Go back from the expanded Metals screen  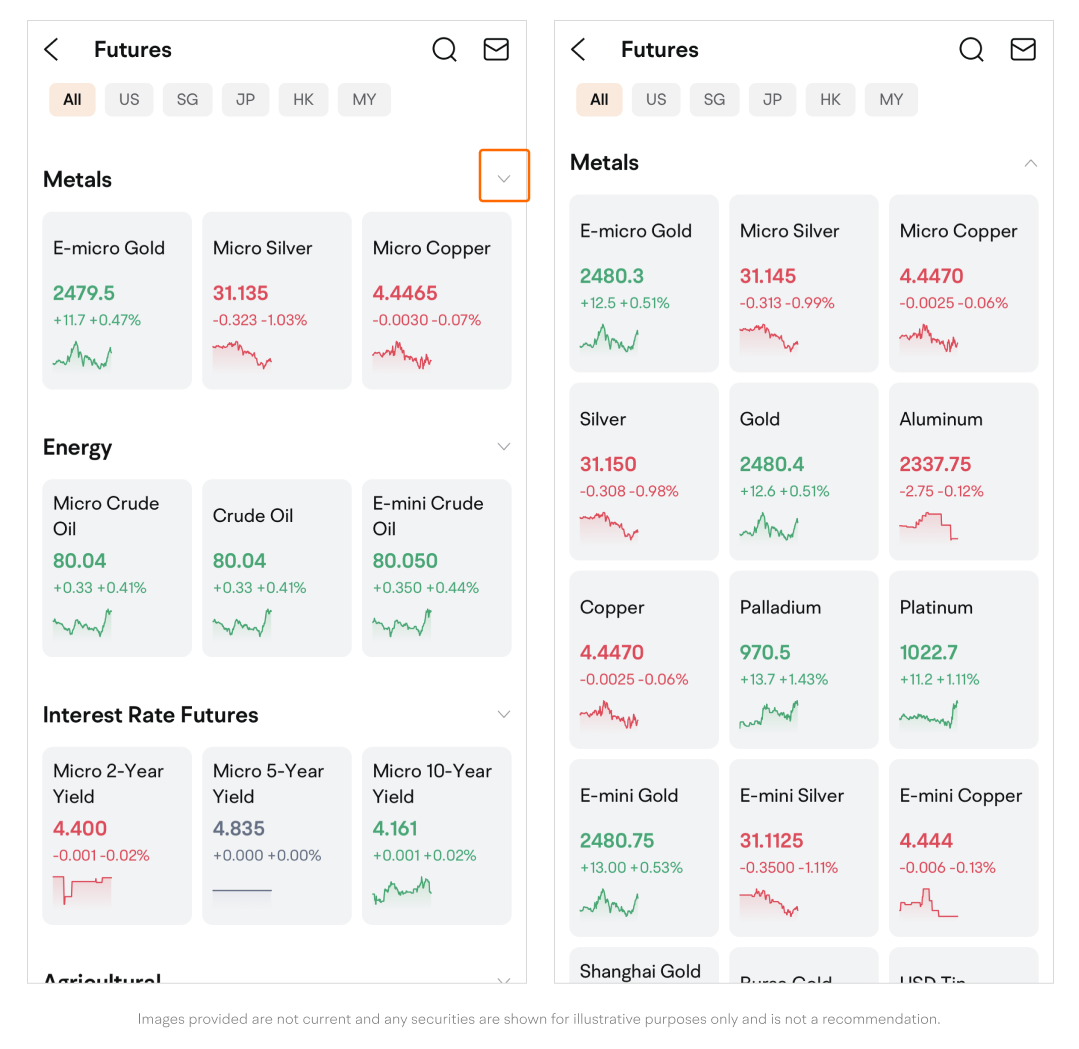click(x=578, y=50)
